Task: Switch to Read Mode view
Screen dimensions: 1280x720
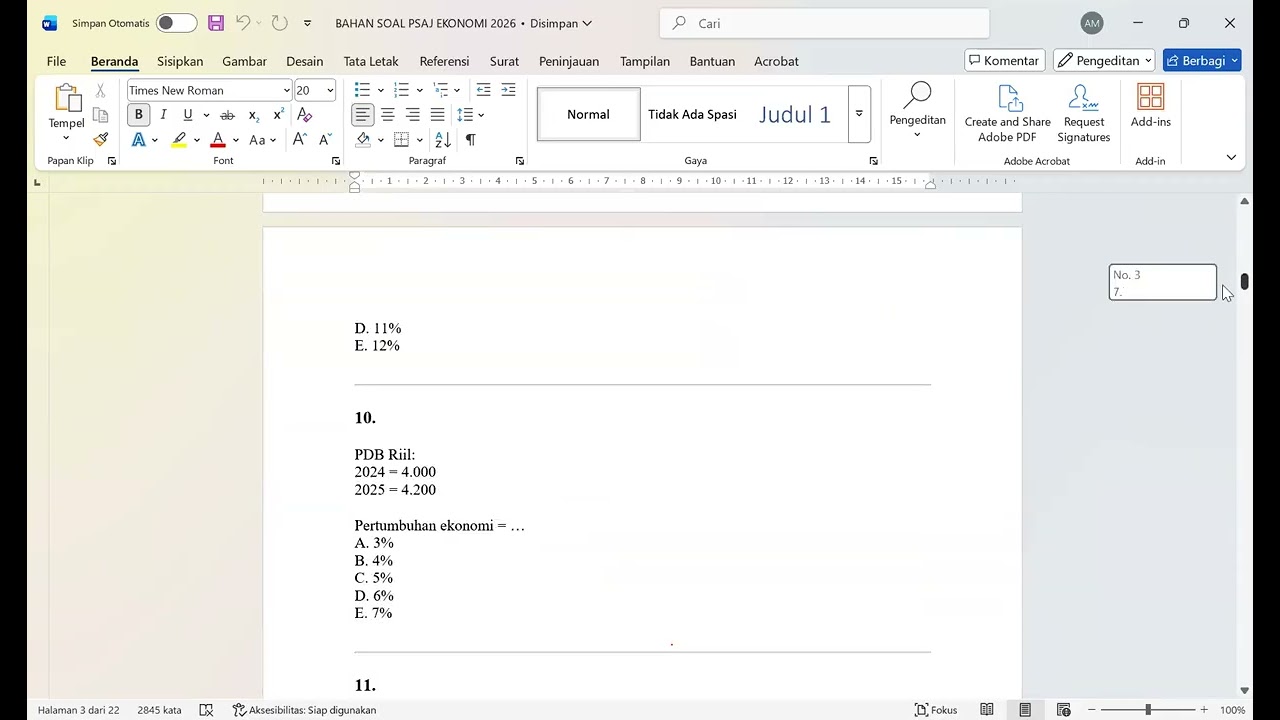Action: coord(987,710)
